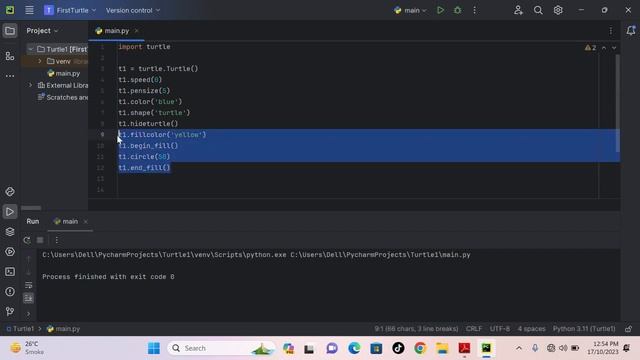Change the 4 spaces indent setting

531,329
